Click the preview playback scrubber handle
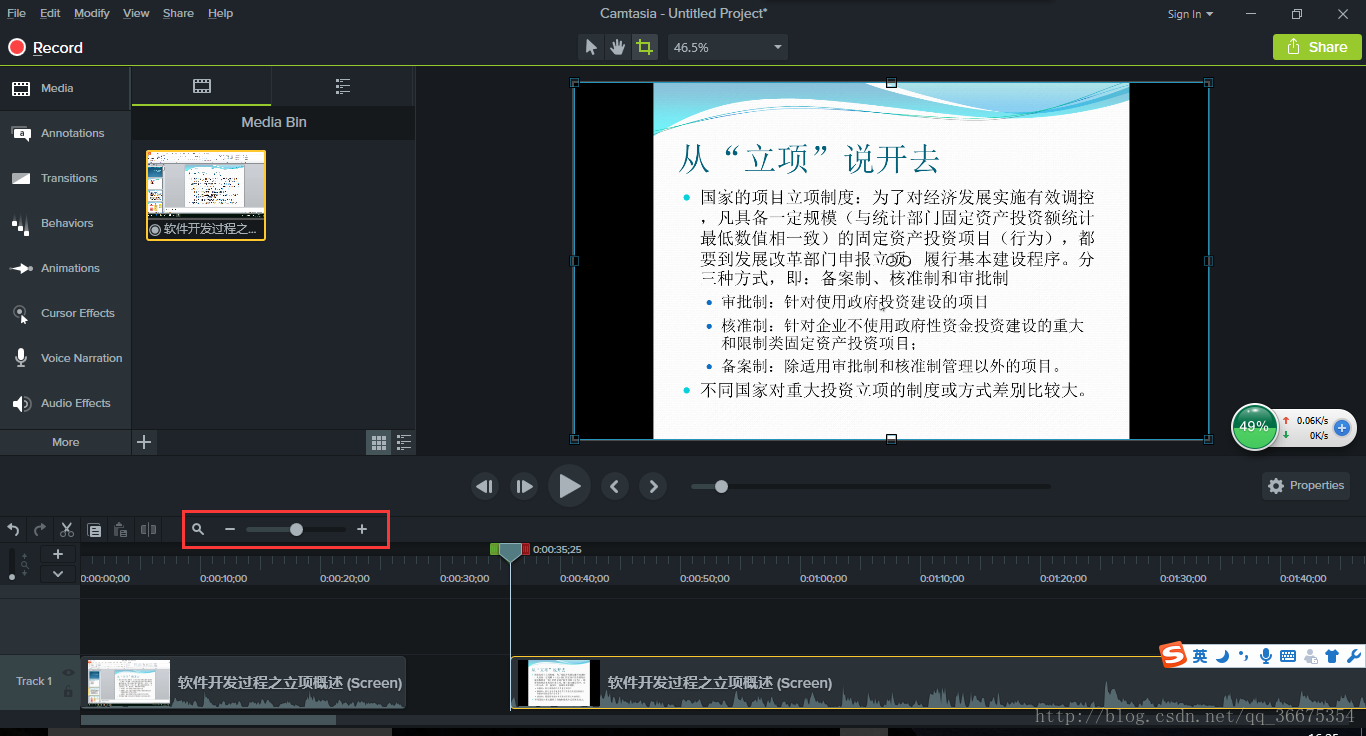 (721, 487)
